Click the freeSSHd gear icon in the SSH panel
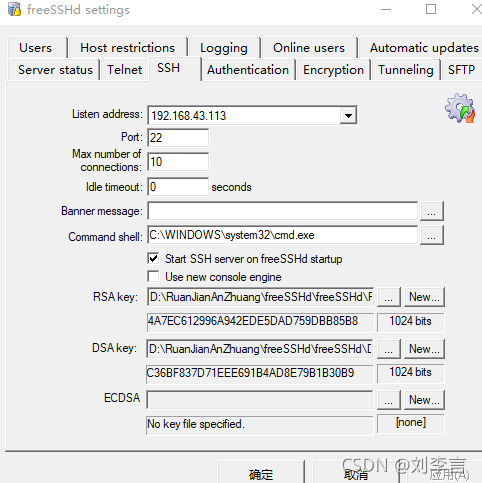Viewport: 482px width, 483px height. click(x=460, y=108)
